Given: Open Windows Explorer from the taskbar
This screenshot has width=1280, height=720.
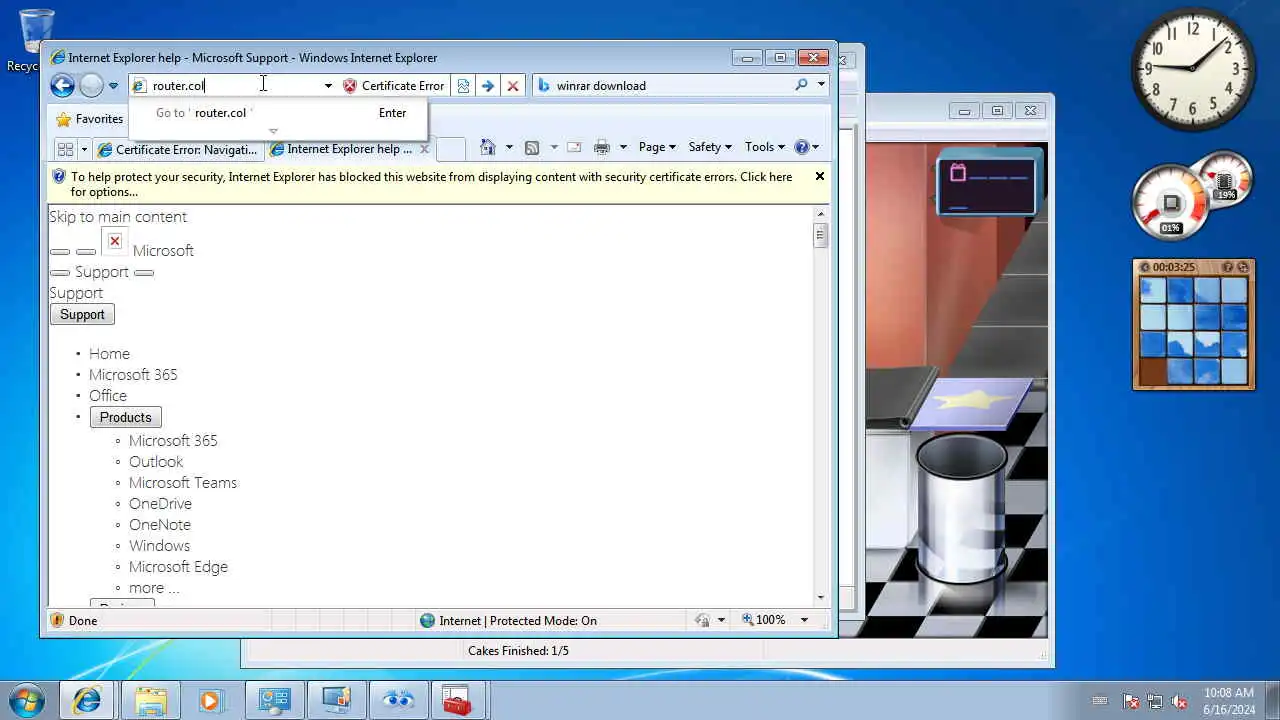Looking at the screenshot, I should 150,701.
